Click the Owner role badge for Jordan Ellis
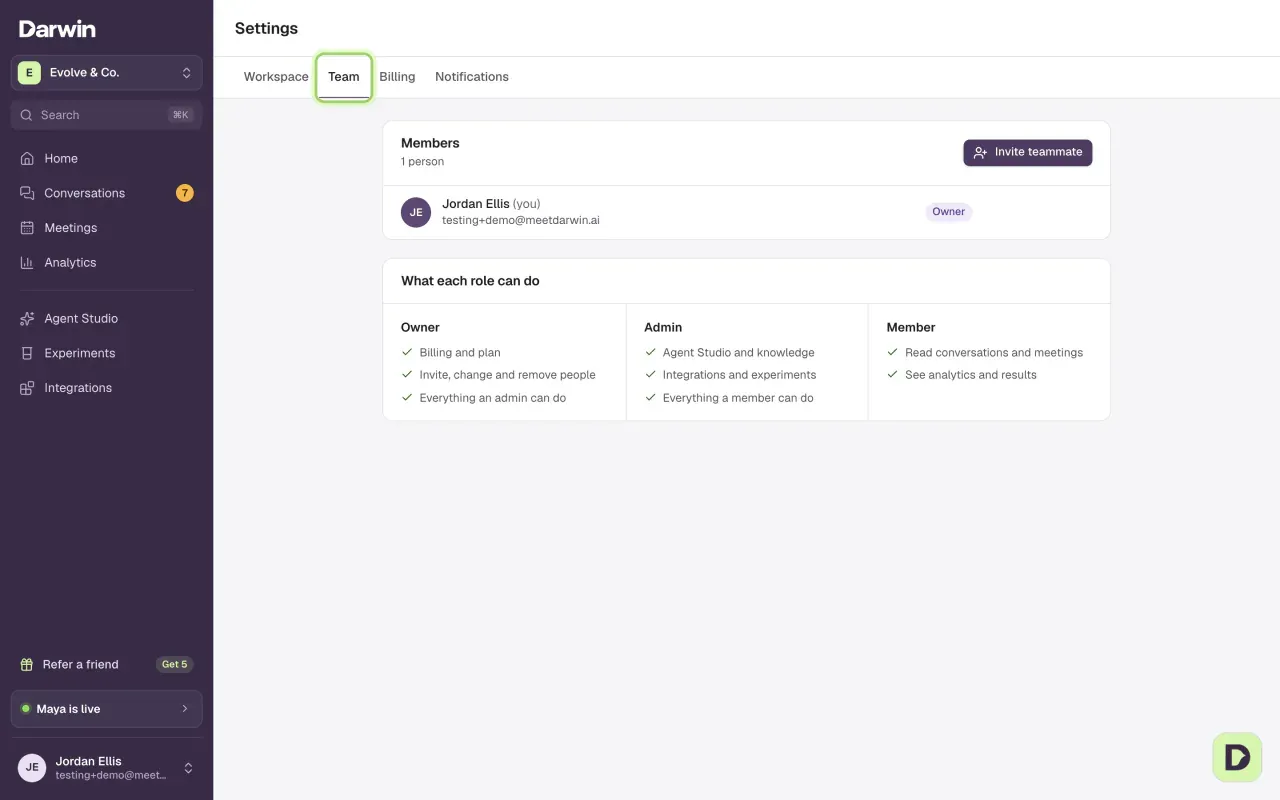Viewport: 1280px width, 800px height. pos(949,212)
